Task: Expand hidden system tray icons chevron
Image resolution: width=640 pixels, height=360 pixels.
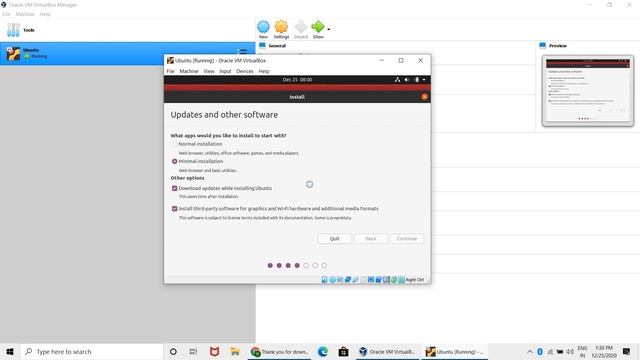Action: pos(529,351)
